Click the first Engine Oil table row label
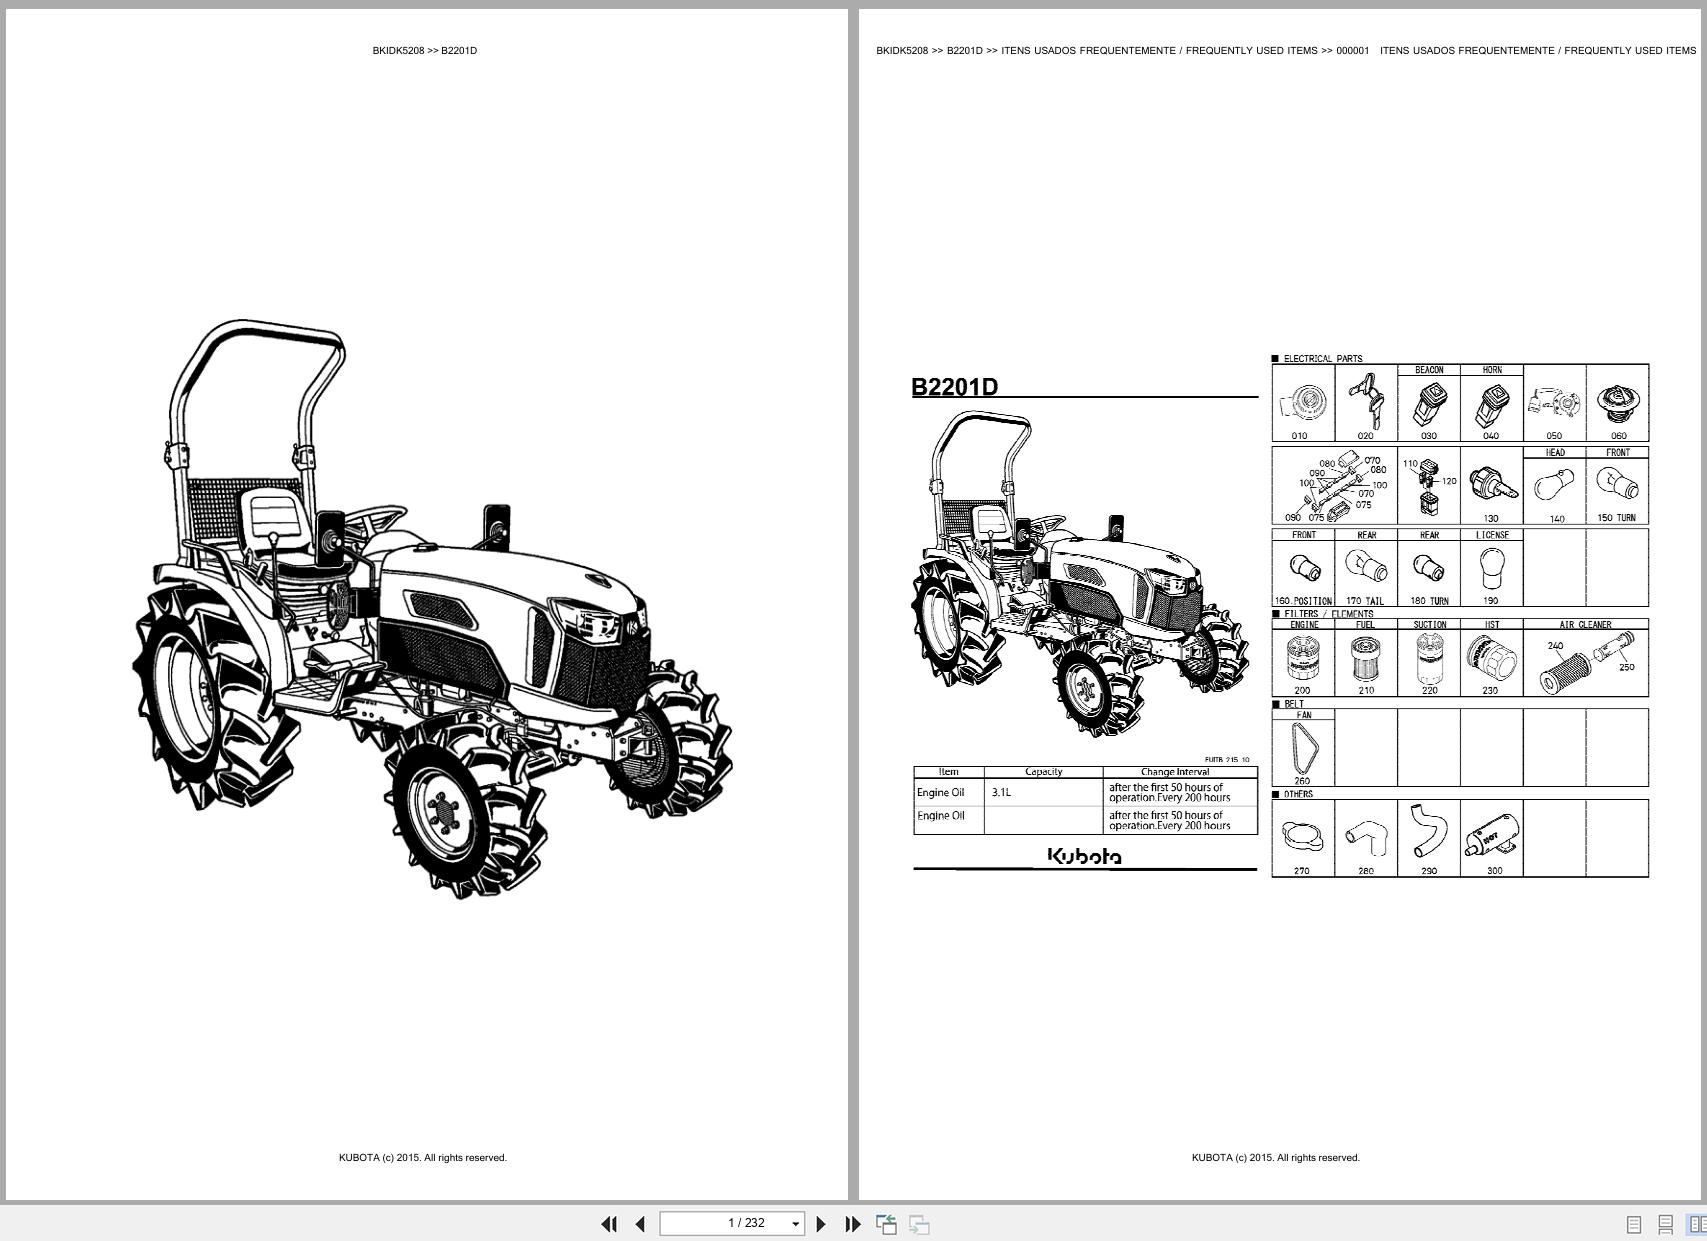Image resolution: width=1707 pixels, height=1241 pixels. click(x=941, y=792)
